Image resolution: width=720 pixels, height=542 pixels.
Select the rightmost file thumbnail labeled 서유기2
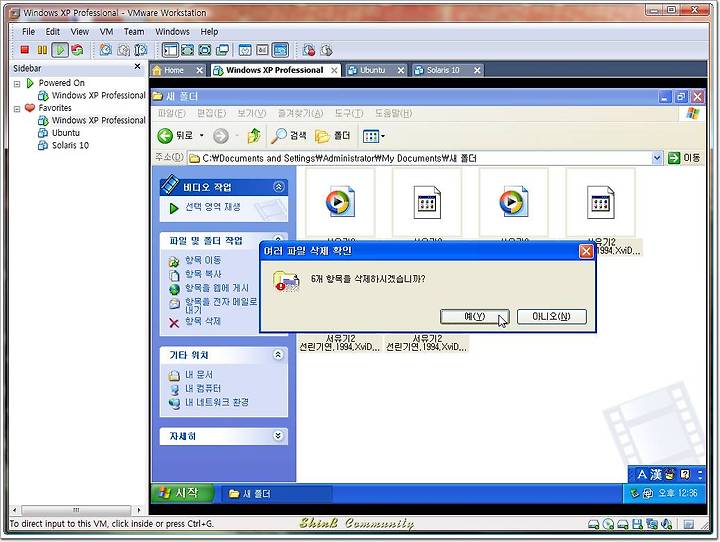click(601, 202)
